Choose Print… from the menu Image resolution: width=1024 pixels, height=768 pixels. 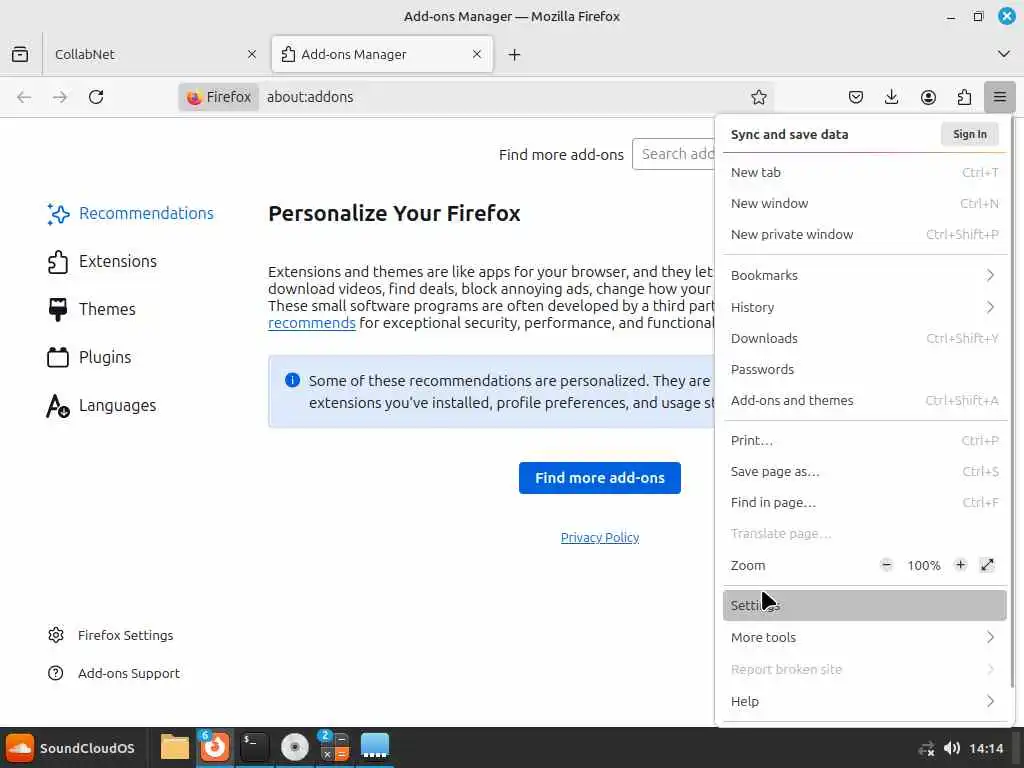(865, 440)
